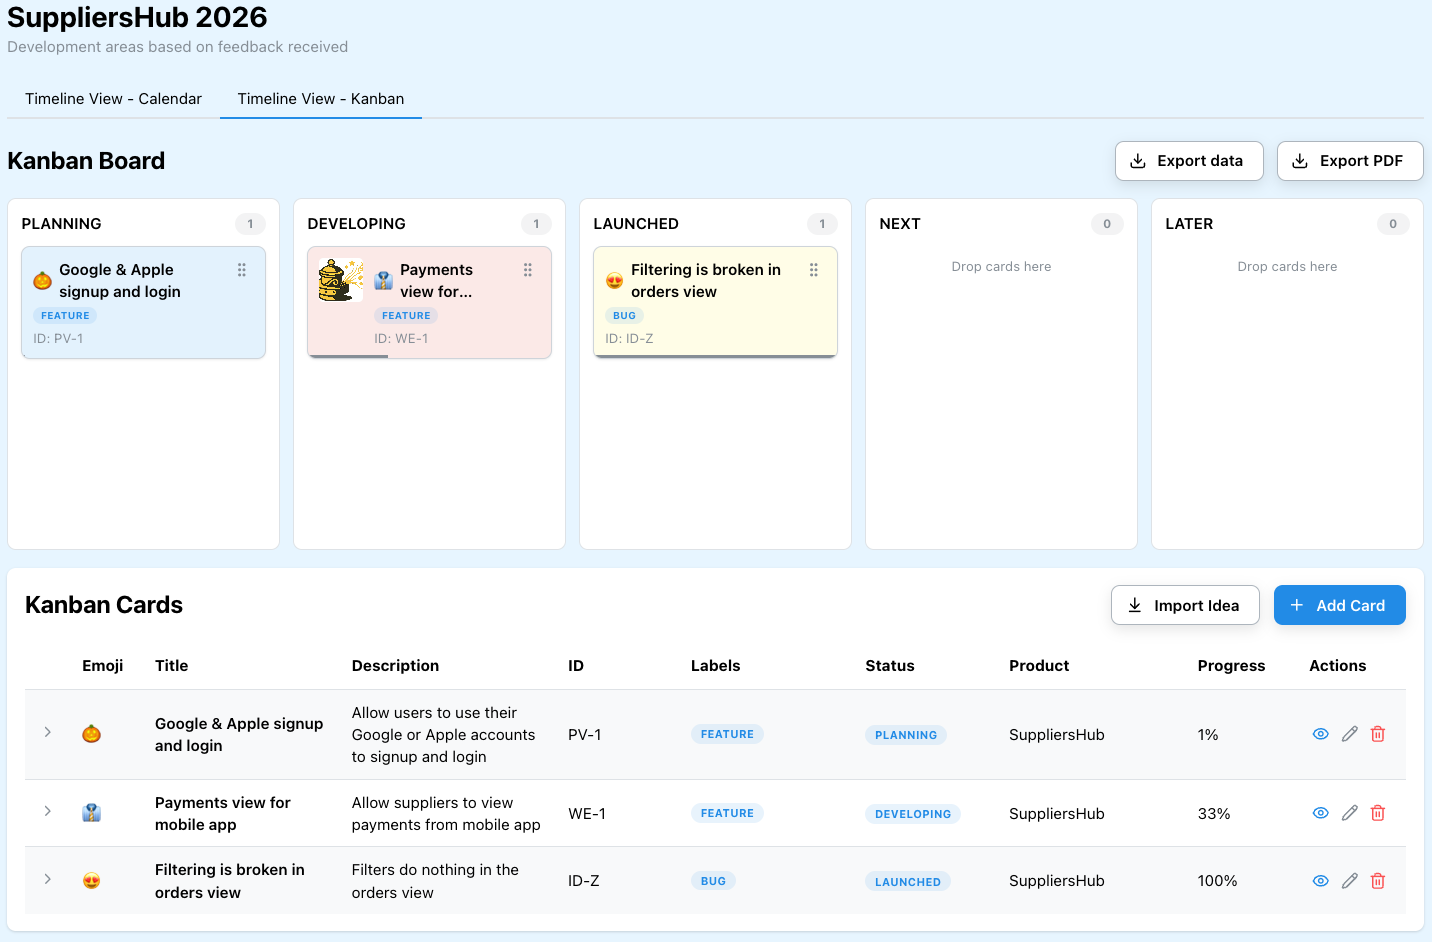Click pencil edit icon for Google & Apple signup row
The image size is (1432, 942).
click(x=1349, y=734)
